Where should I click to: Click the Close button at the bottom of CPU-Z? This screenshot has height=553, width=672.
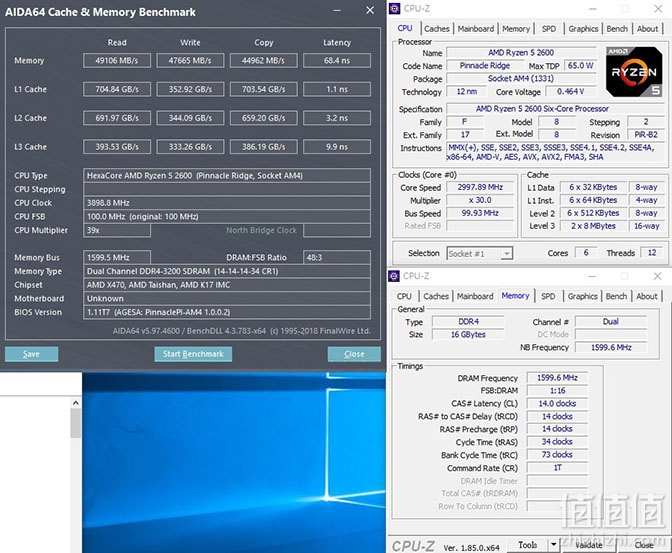click(x=644, y=545)
